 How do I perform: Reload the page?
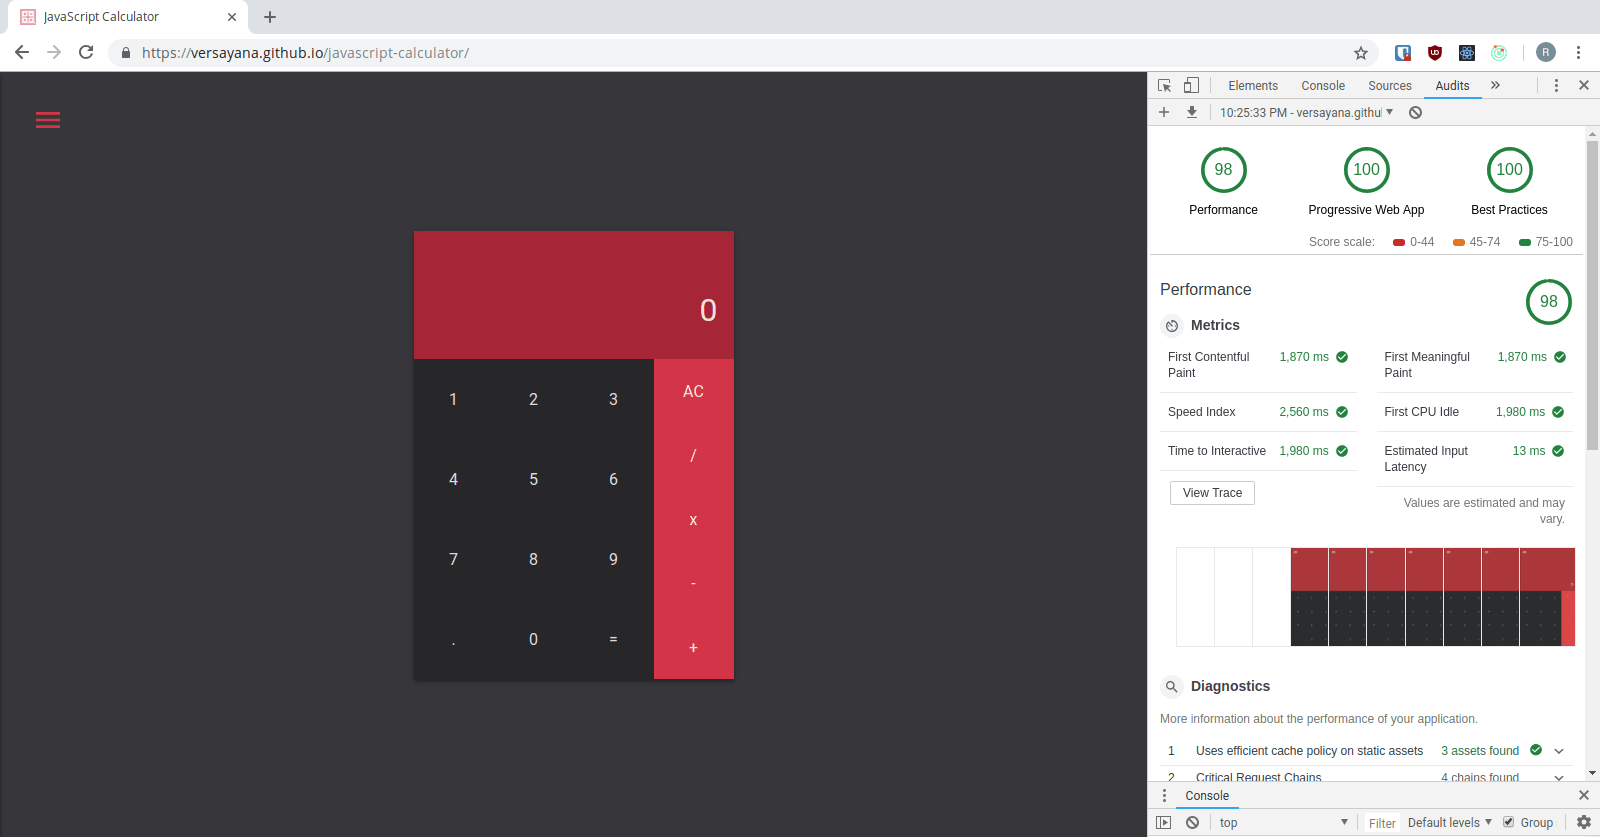pos(86,52)
